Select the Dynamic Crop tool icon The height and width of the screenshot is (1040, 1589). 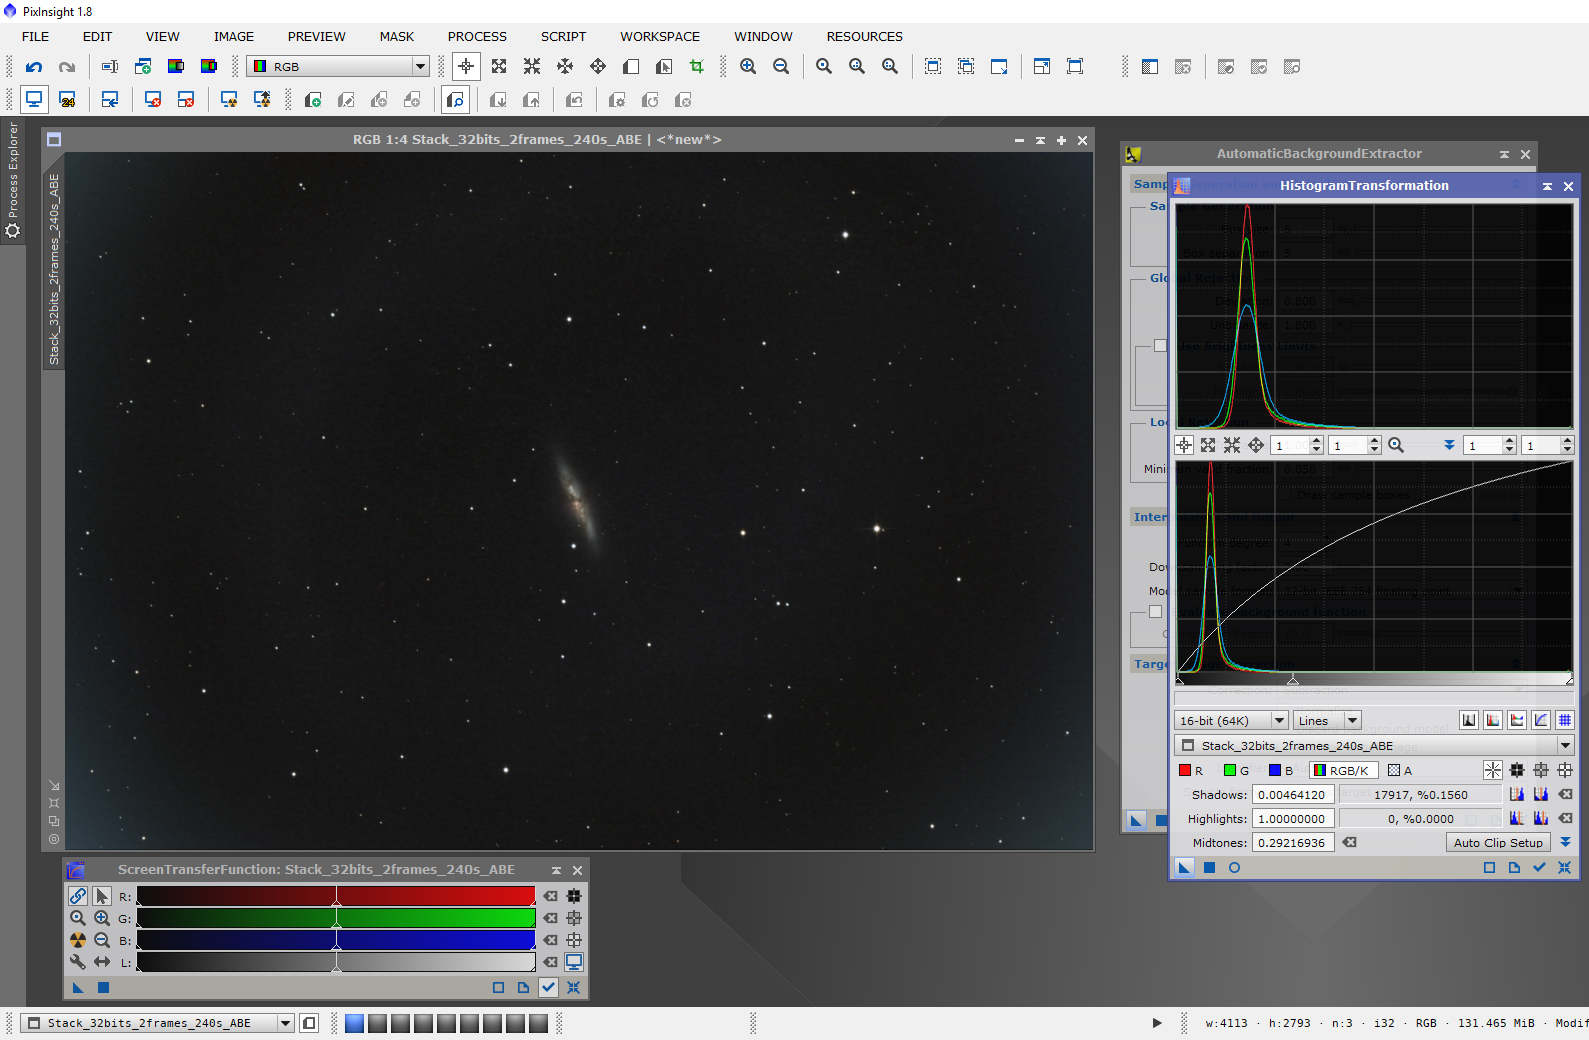click(x=697, y=67)
